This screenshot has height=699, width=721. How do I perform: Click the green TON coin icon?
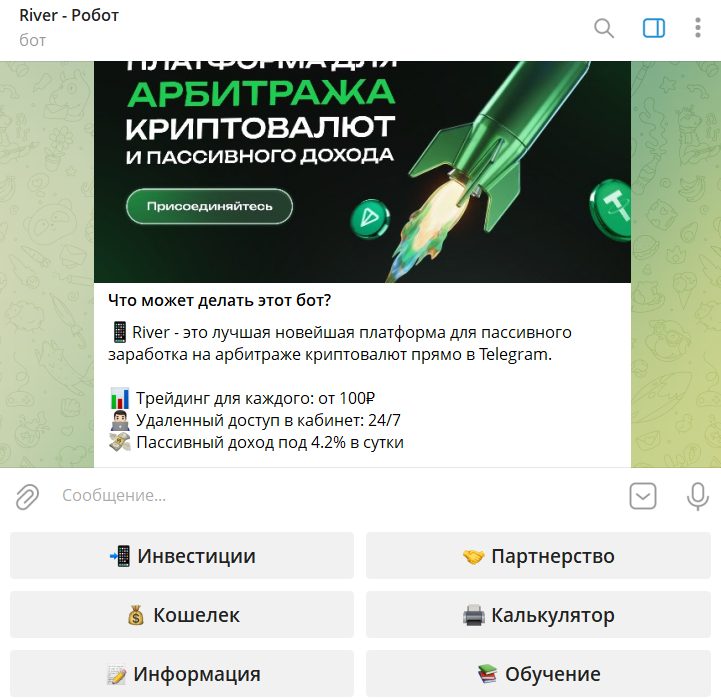(370, 218)
